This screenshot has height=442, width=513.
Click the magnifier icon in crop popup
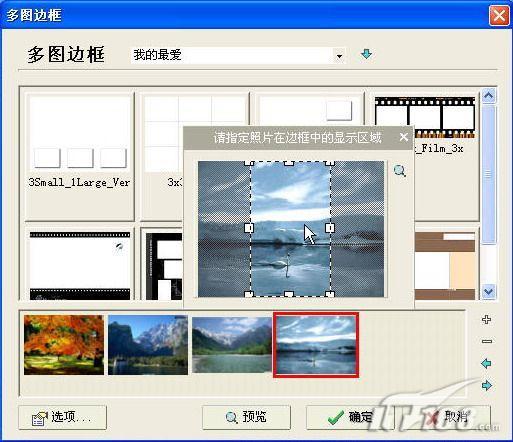[399, 171]
